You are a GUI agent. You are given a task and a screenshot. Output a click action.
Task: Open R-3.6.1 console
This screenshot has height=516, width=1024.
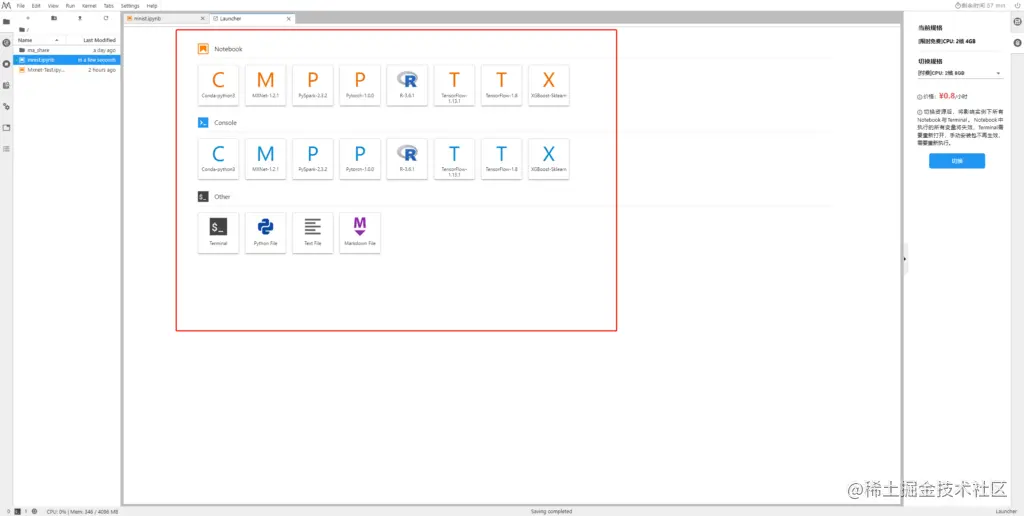(x=407, y=159)
